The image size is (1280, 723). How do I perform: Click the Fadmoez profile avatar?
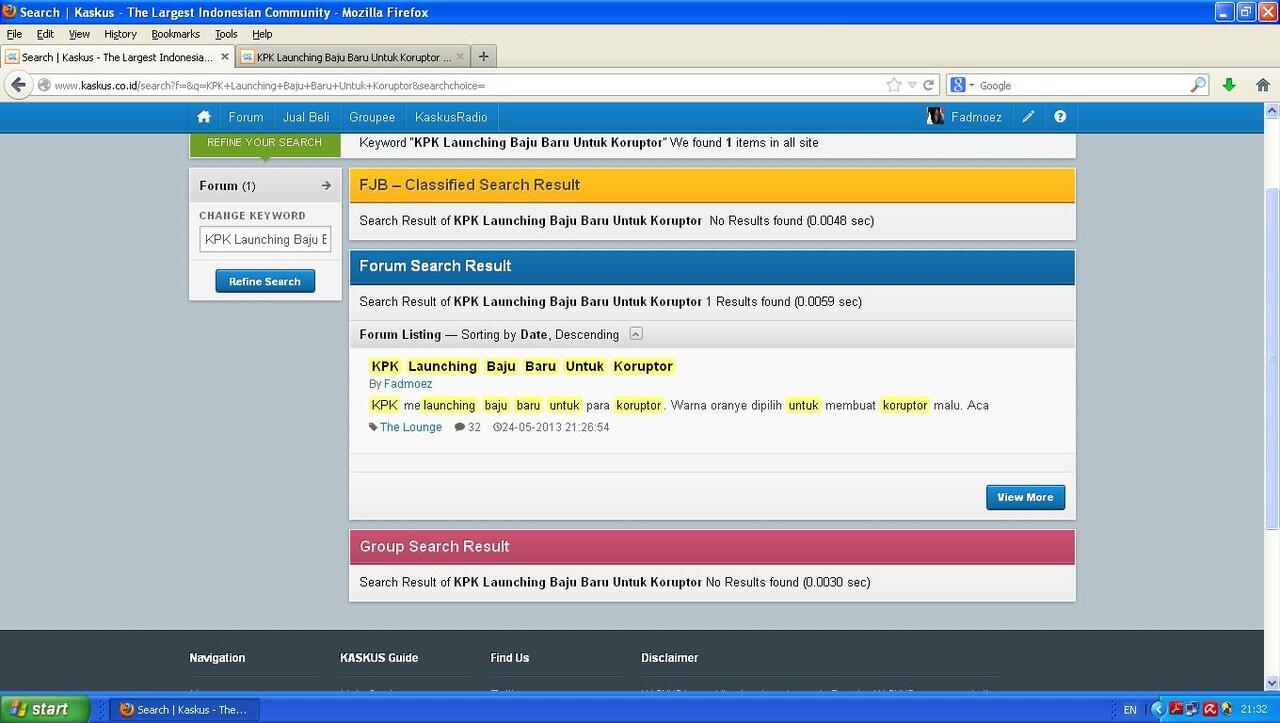click(935, 117)
